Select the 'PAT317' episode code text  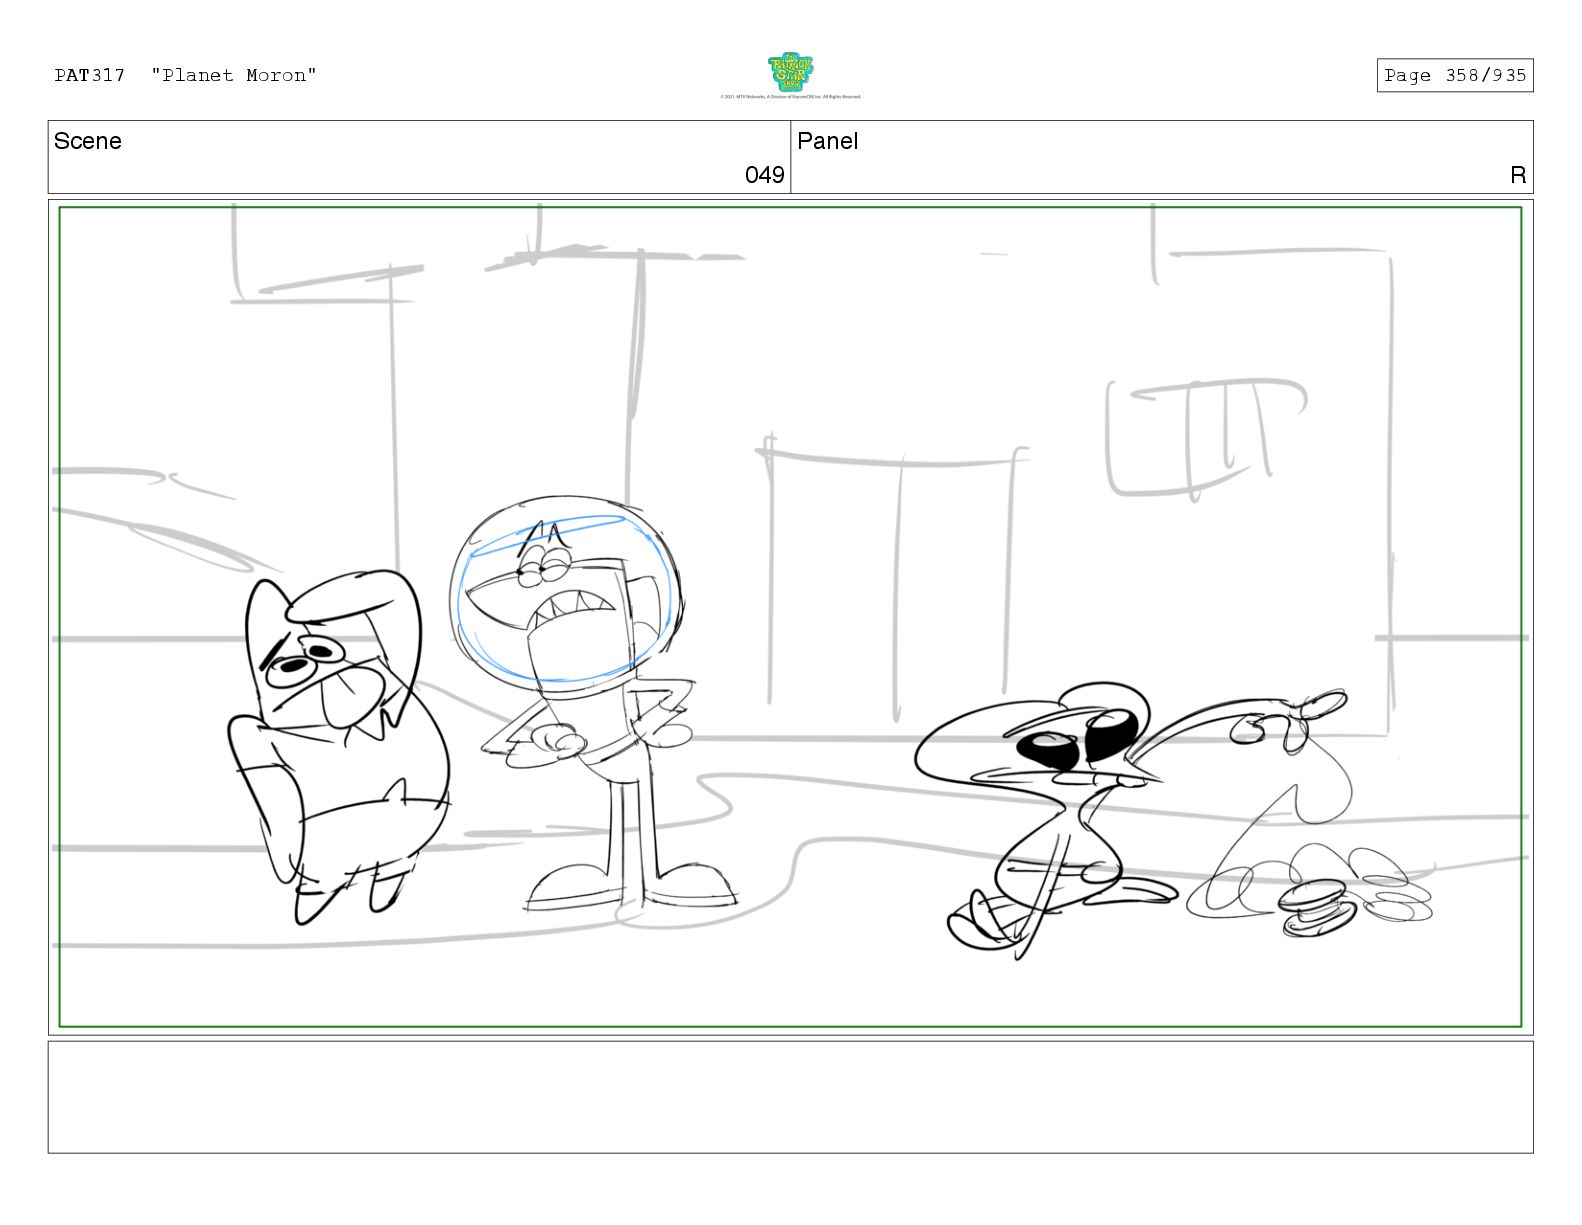90,75
